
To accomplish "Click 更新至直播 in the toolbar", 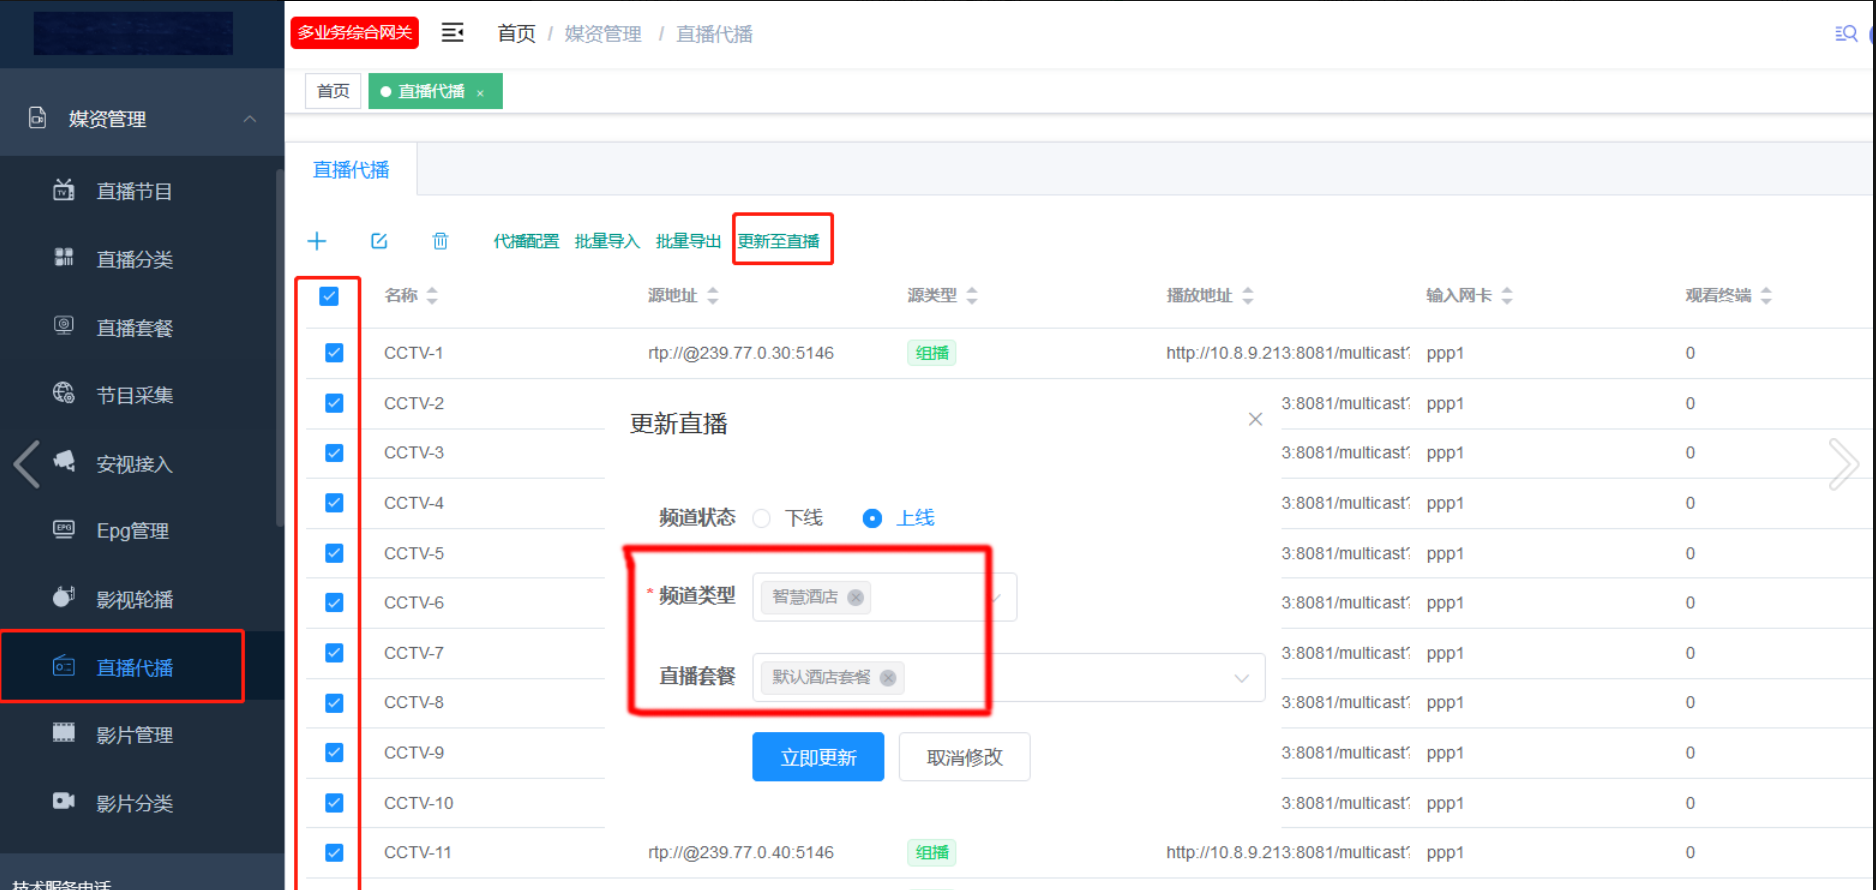I will [779, 241].
